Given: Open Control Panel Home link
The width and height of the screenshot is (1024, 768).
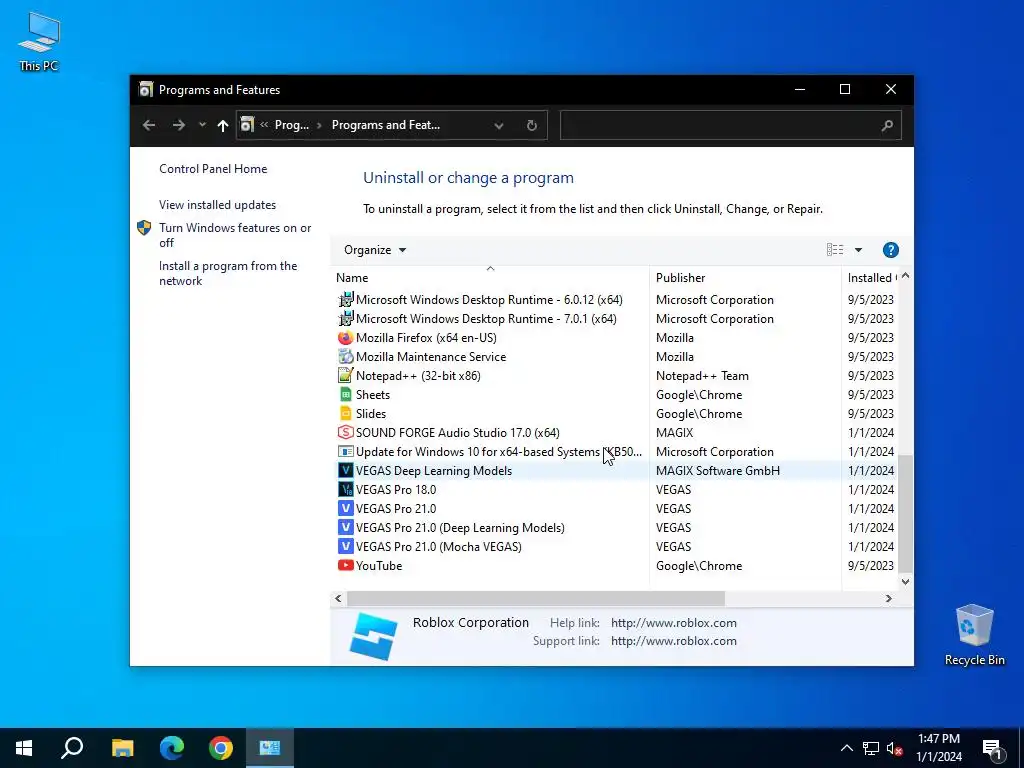Looking at the screenshot, I should 213,168.
